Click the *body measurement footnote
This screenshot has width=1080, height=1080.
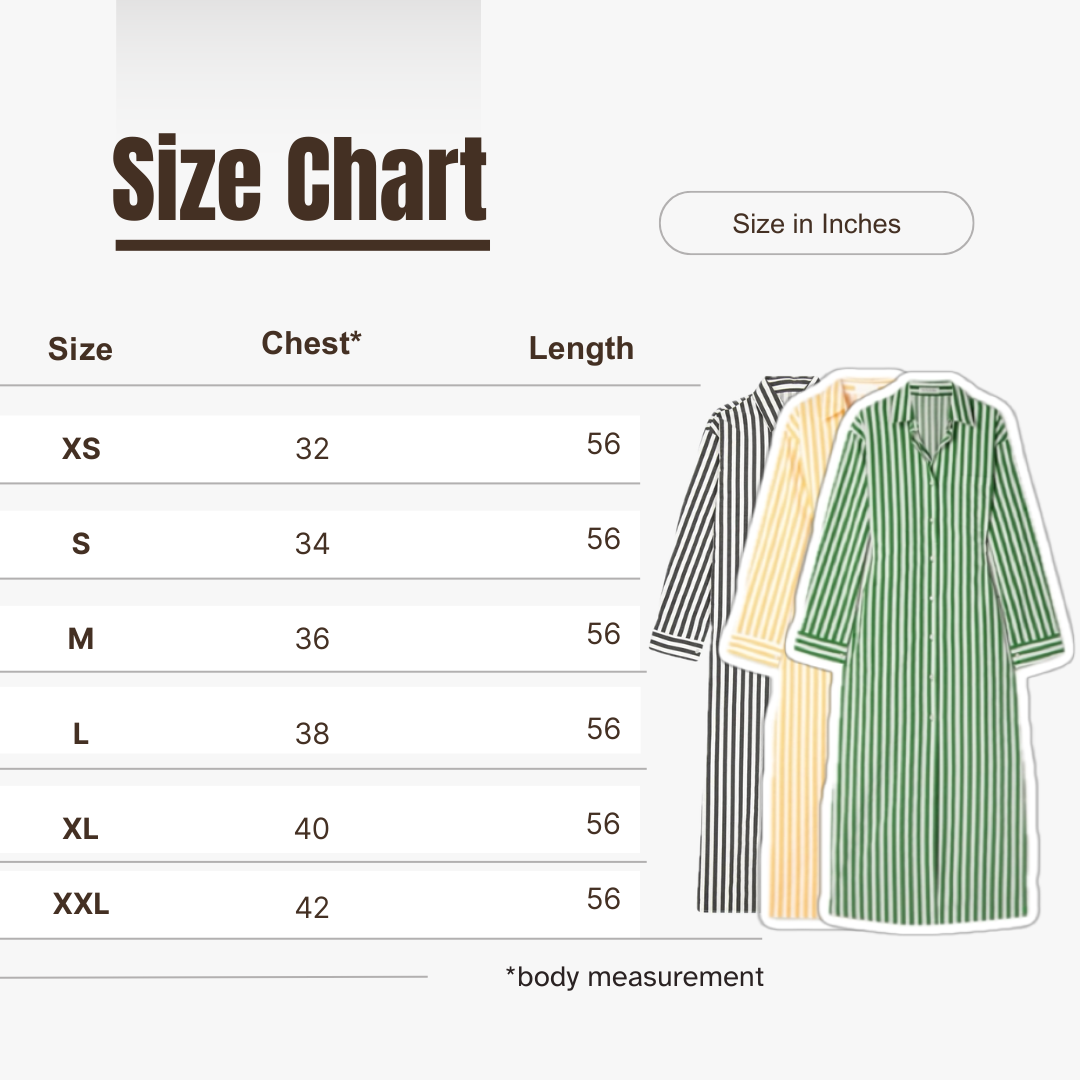pyautogui.click(x=635, y=976)
